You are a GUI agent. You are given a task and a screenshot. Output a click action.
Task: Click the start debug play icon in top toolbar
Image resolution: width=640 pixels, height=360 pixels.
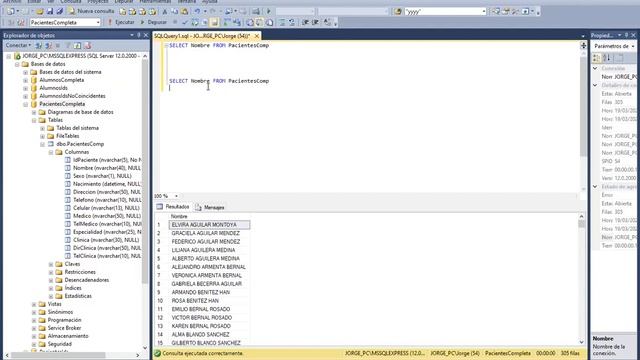click(x=269, y=11)
